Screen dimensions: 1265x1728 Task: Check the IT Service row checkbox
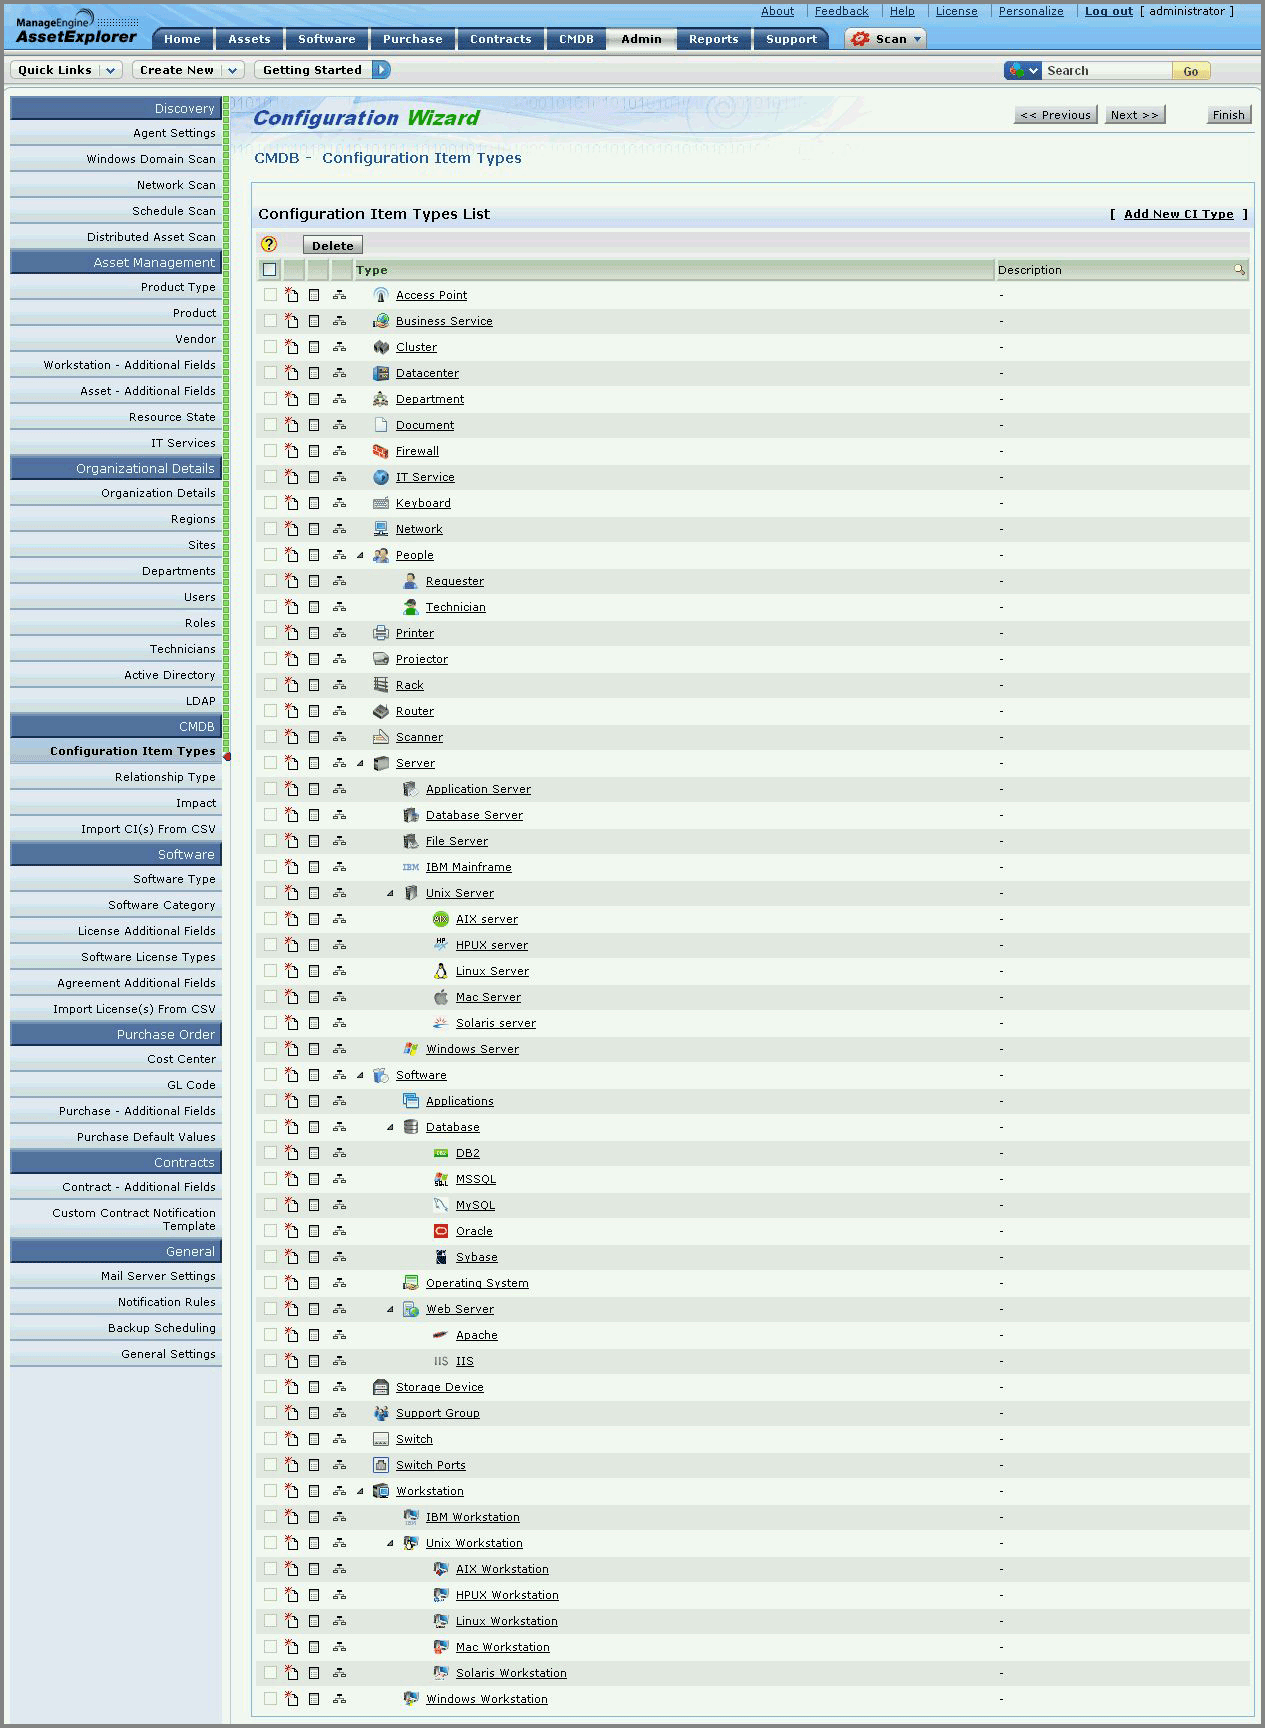coord(270,477)
